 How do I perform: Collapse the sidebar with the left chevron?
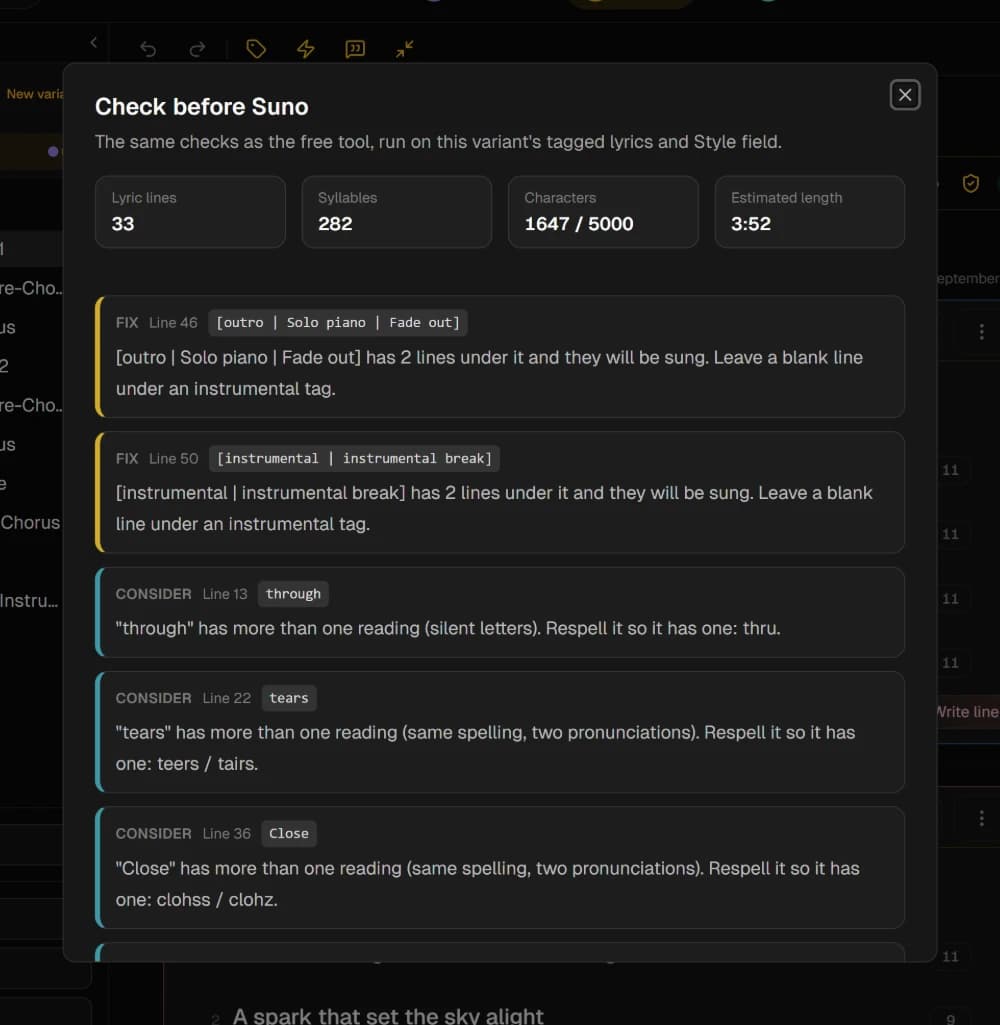(x=94, y=42)
